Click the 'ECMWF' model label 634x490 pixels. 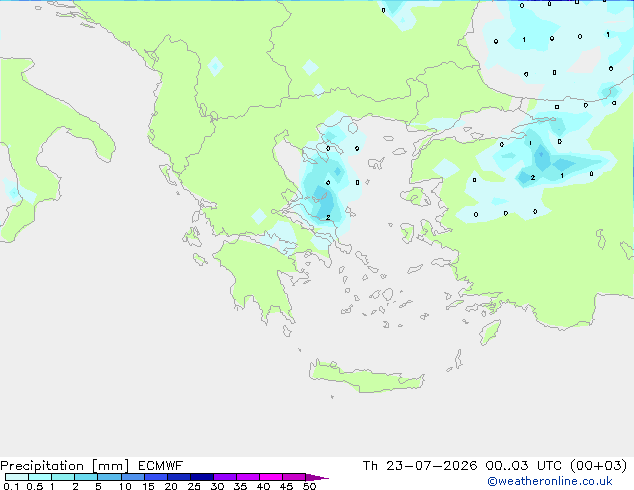[160, 466]
